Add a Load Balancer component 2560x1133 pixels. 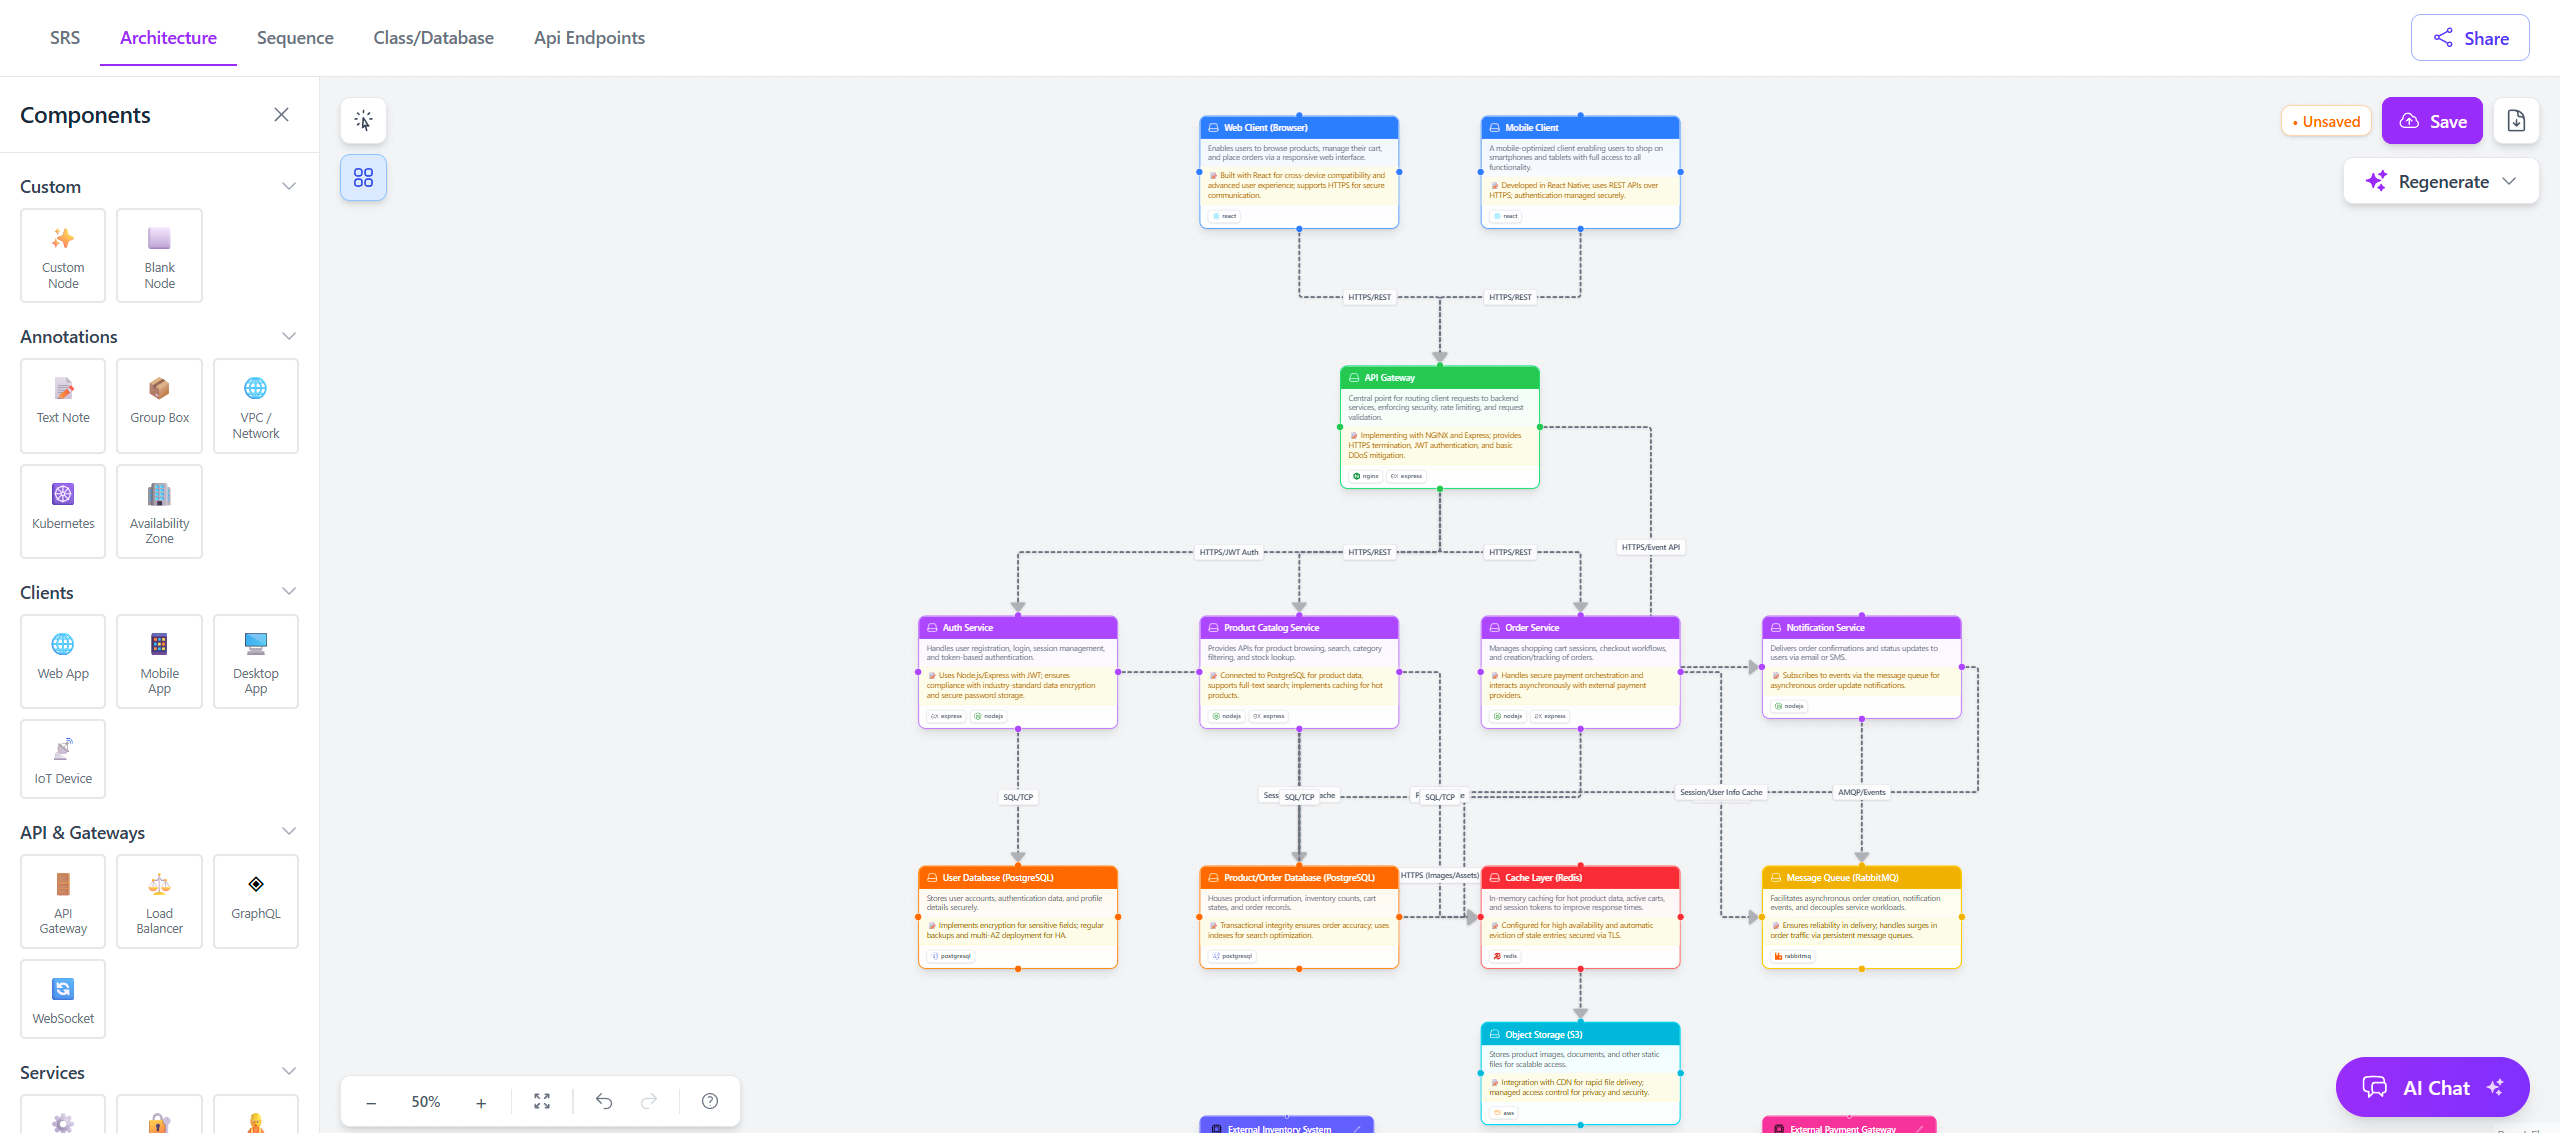tap(159, 900)
